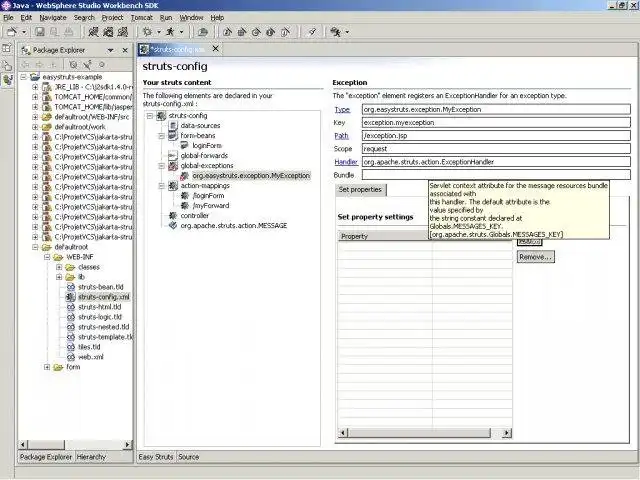Select /loginForm under action-mappings
The image size is (640, 480).
tap(208, 196)
